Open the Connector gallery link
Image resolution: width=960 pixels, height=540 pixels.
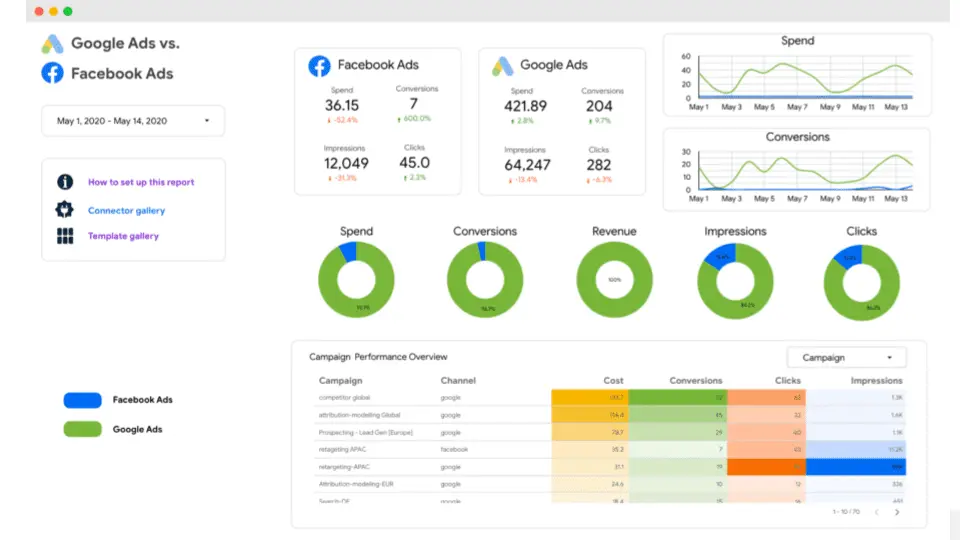126,211
